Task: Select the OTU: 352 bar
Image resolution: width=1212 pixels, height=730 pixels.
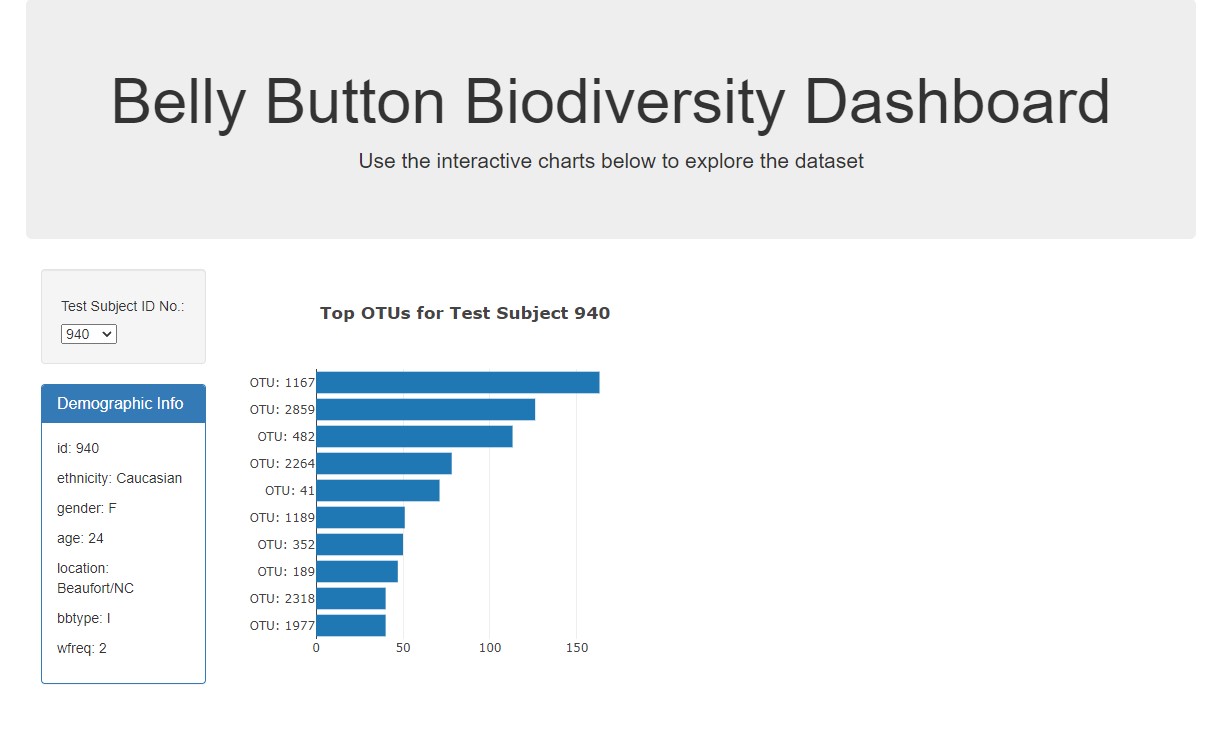Action: coord(360,544)
